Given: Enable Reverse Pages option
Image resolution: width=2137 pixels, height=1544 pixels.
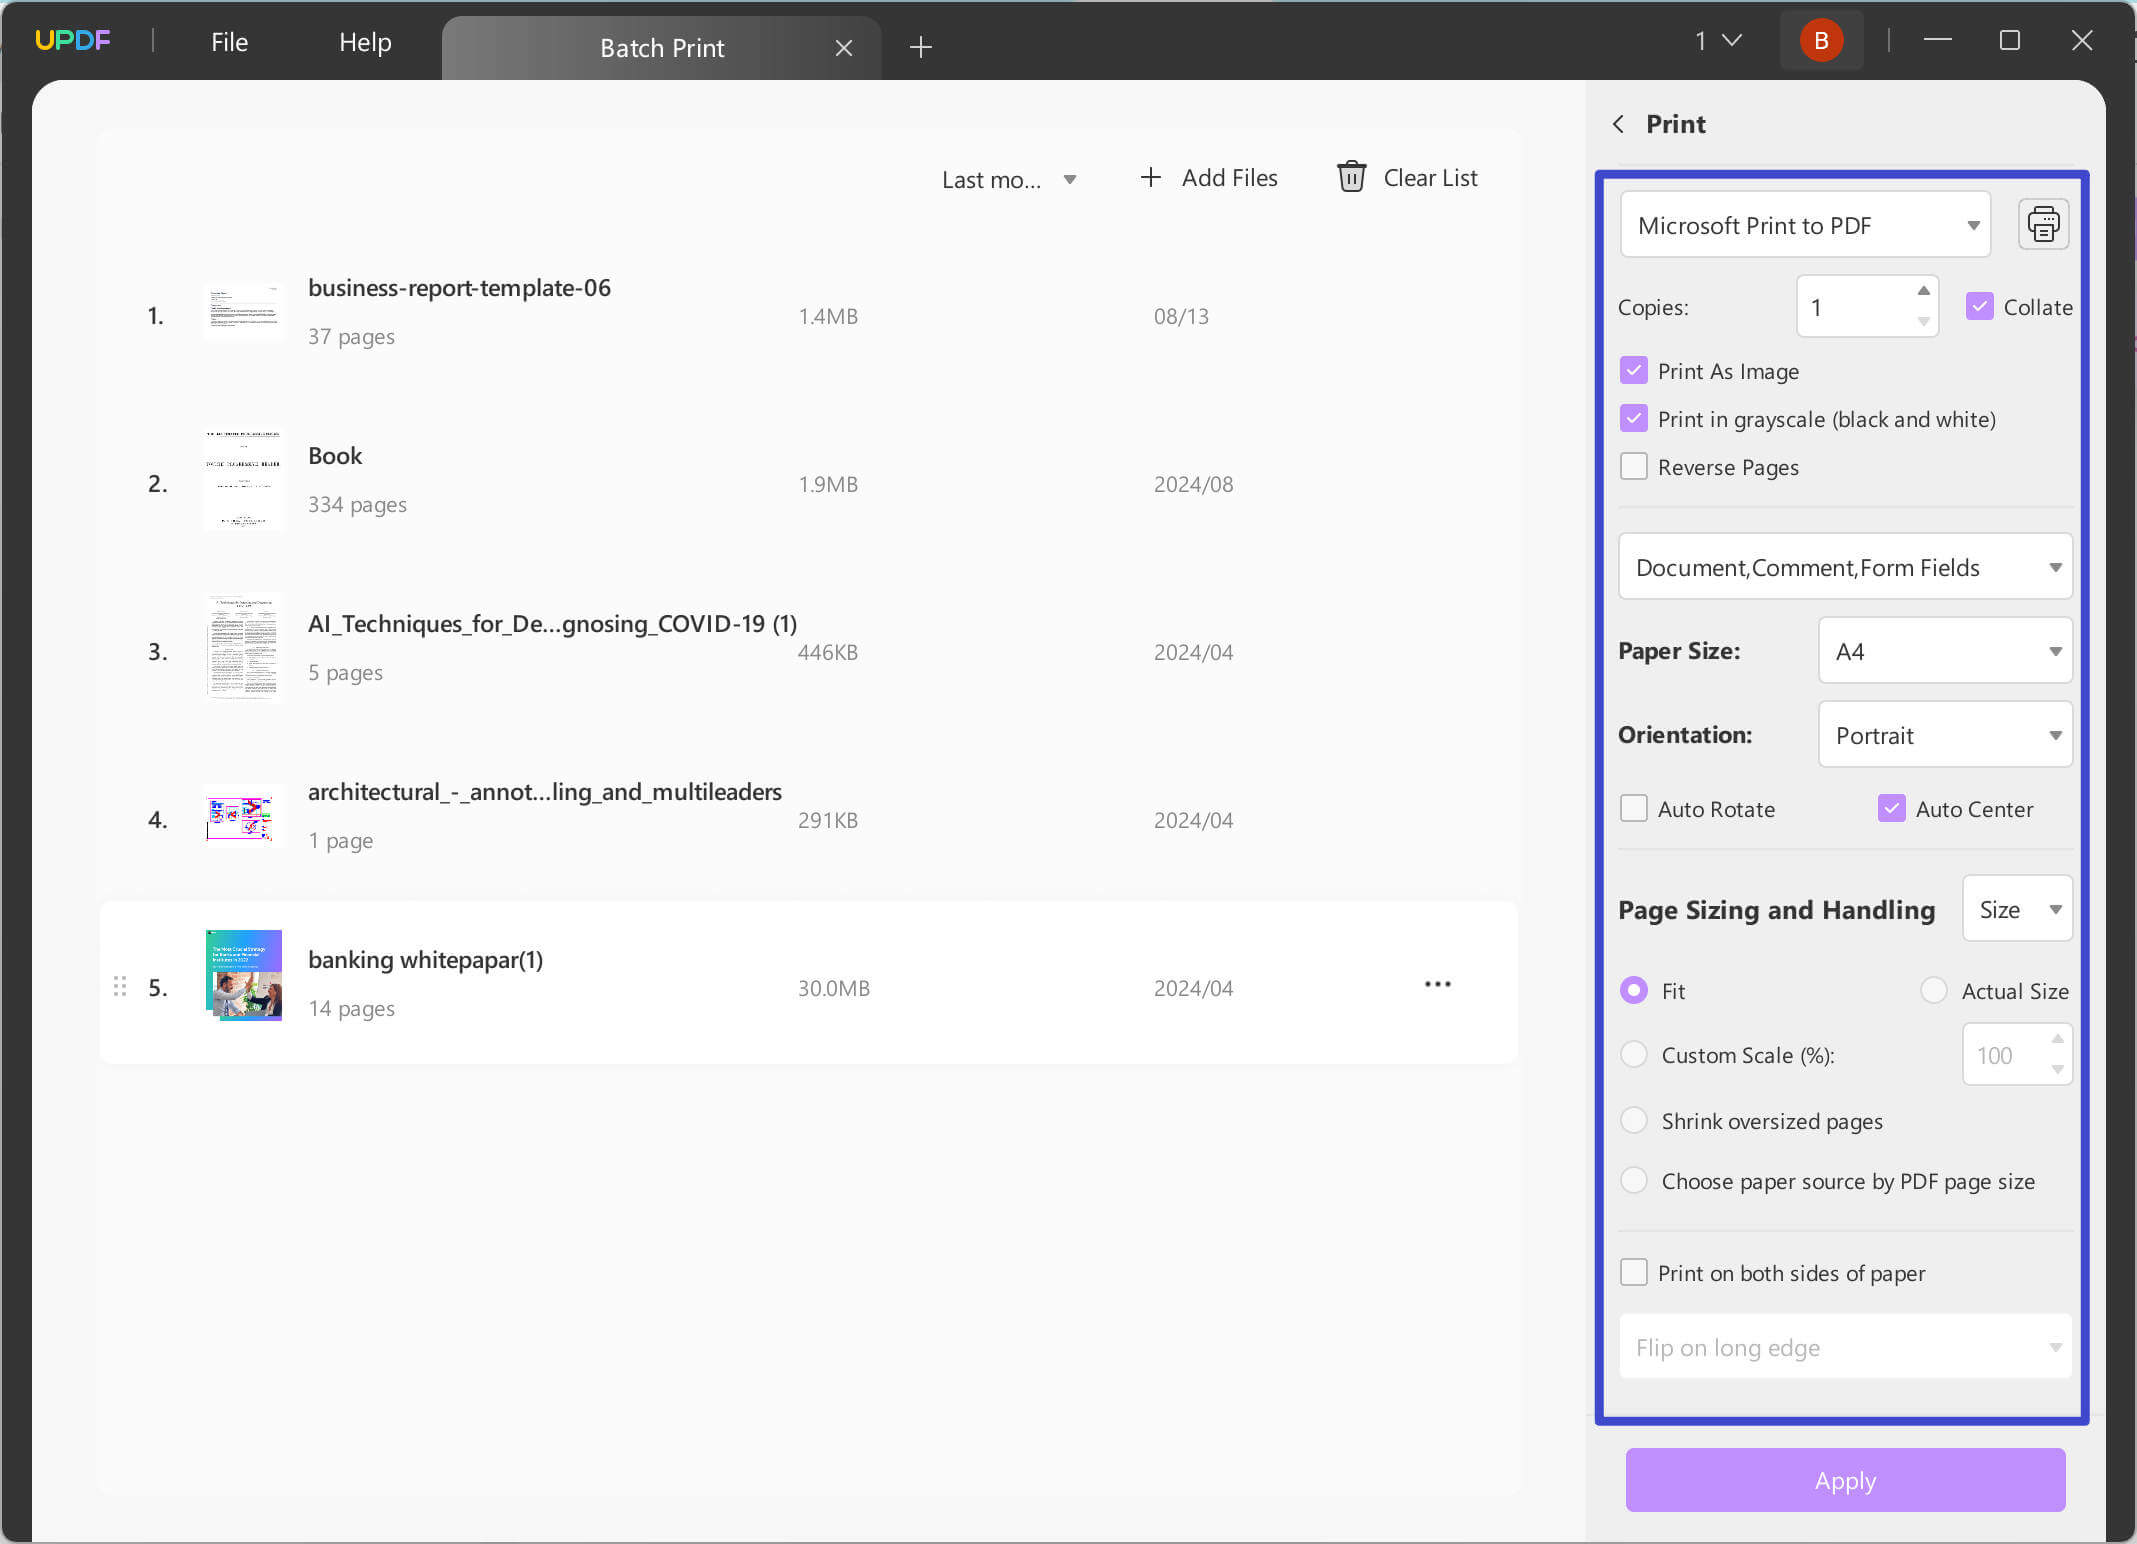Looking at the screenshot, I should click(1633, 466).
